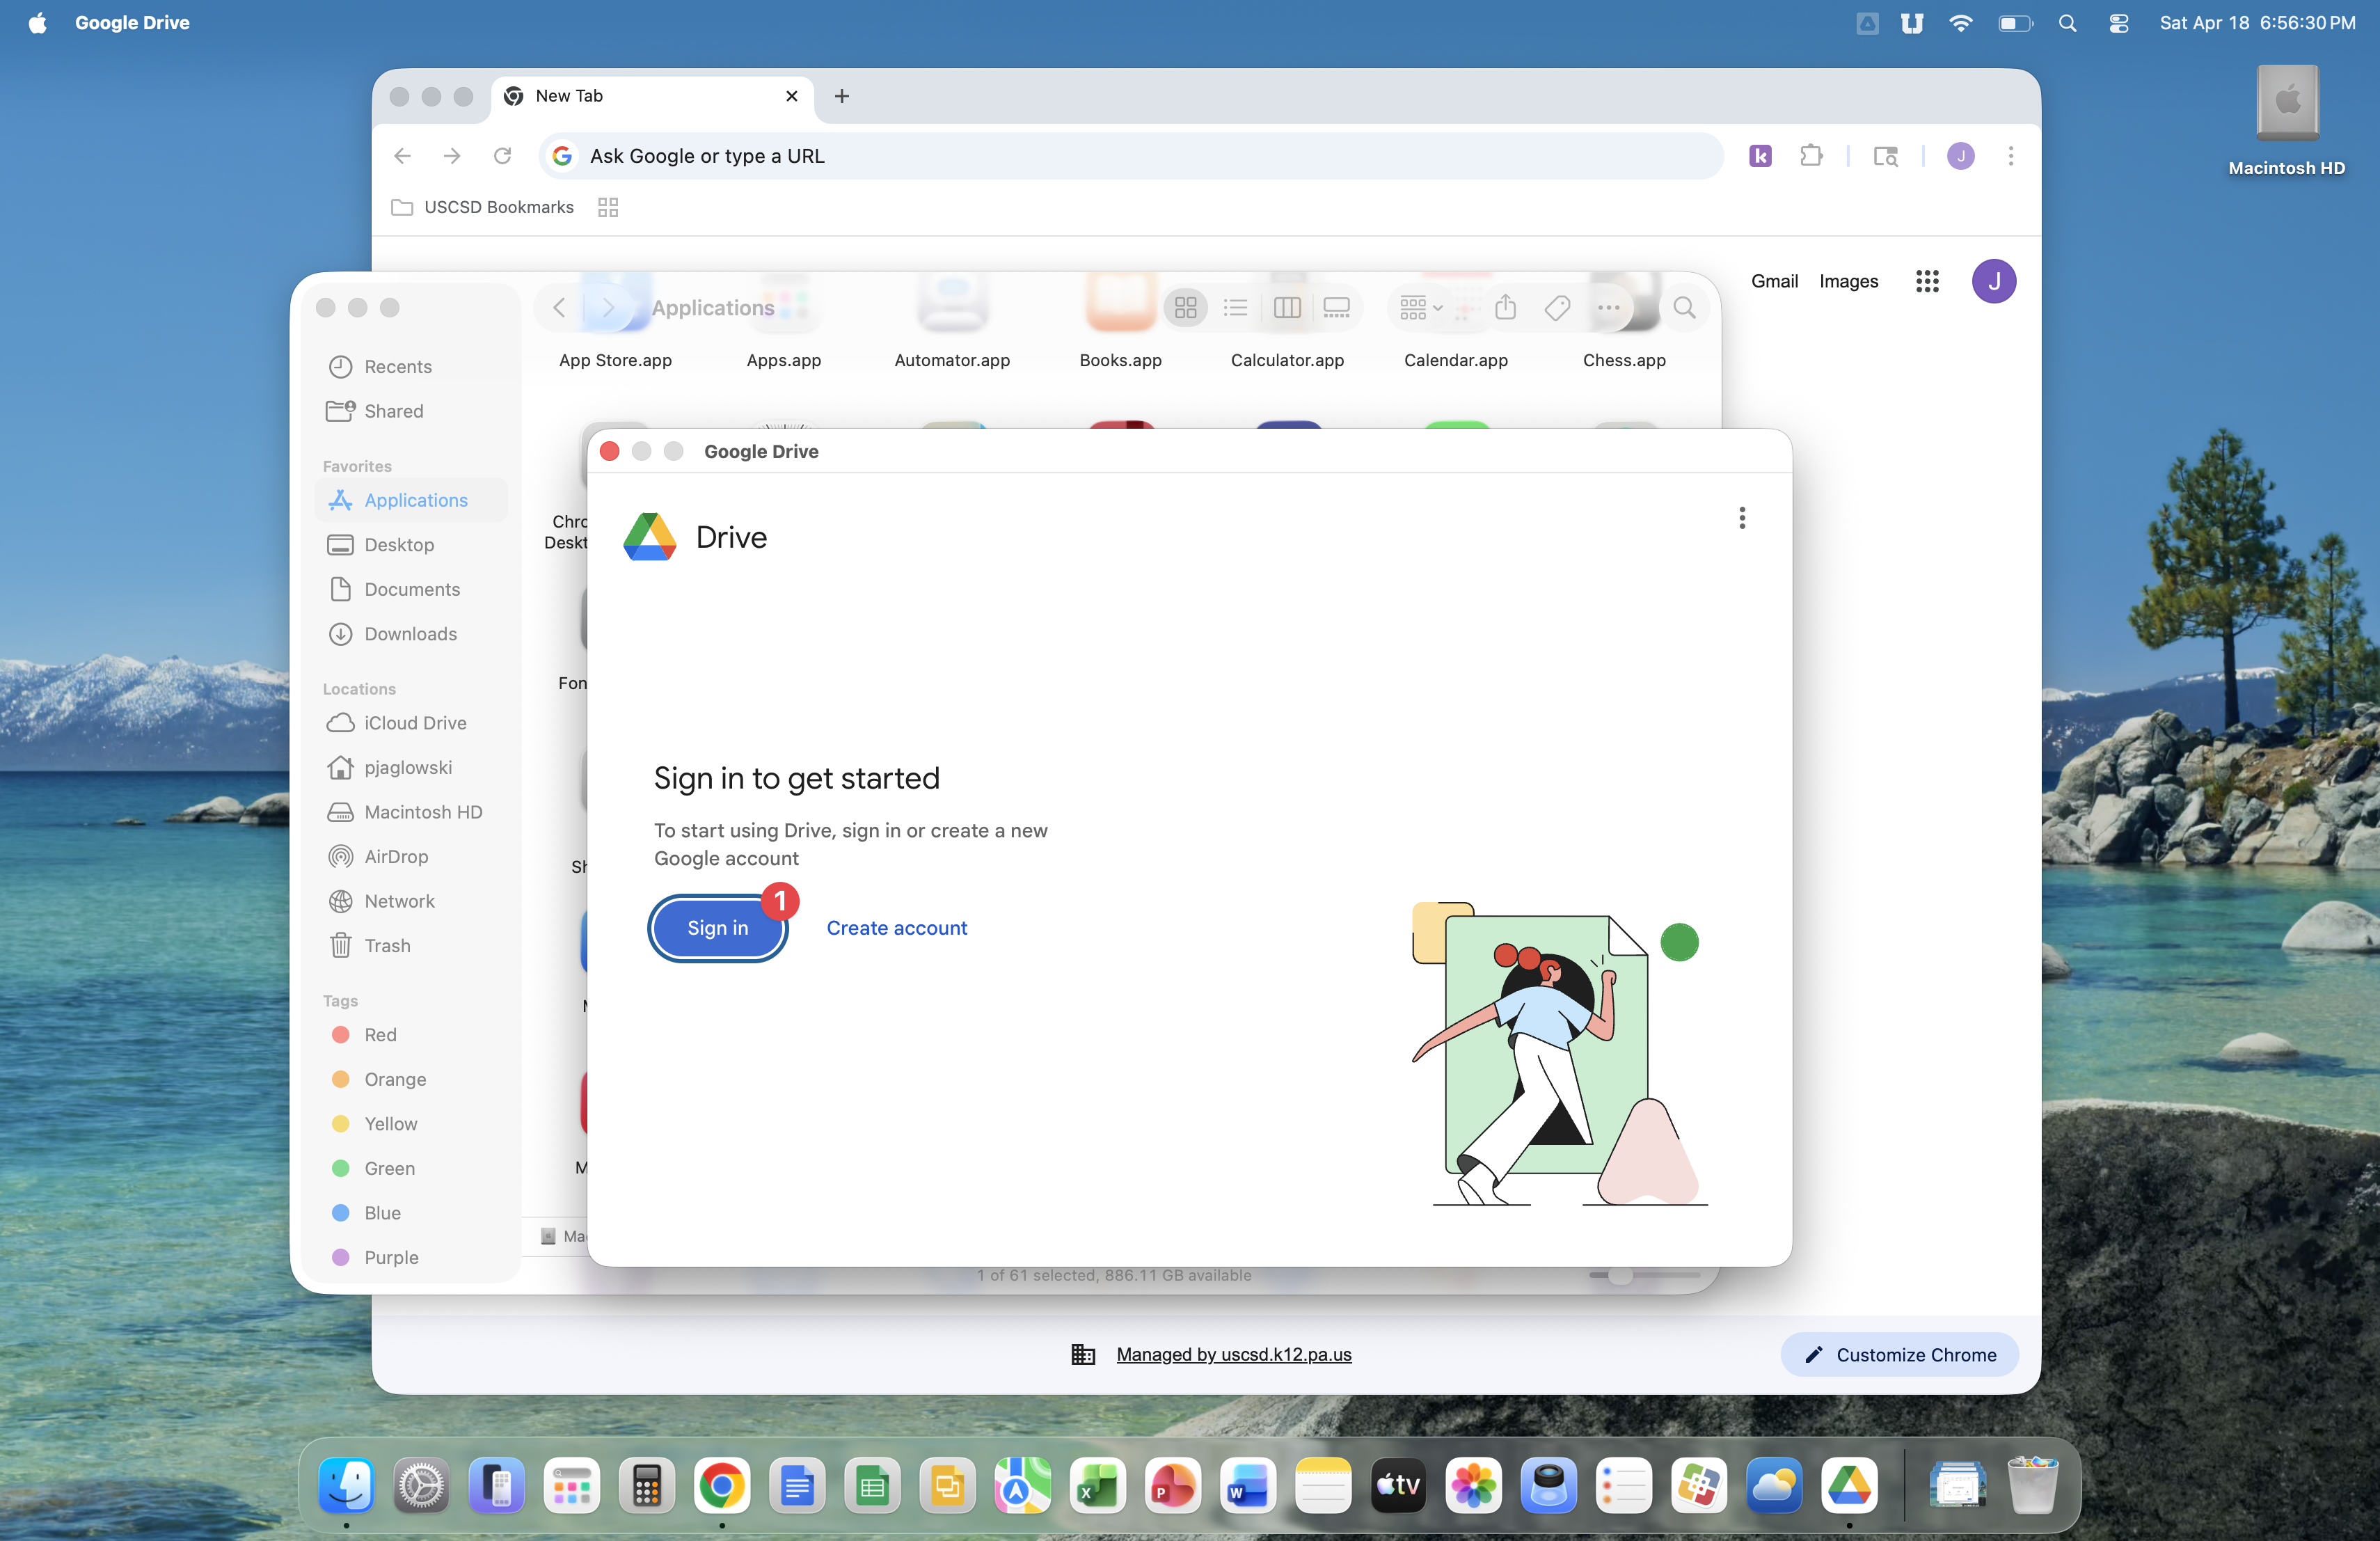
Task: Click Finder share toolbar icon
Action: [x=1505, y=308]
